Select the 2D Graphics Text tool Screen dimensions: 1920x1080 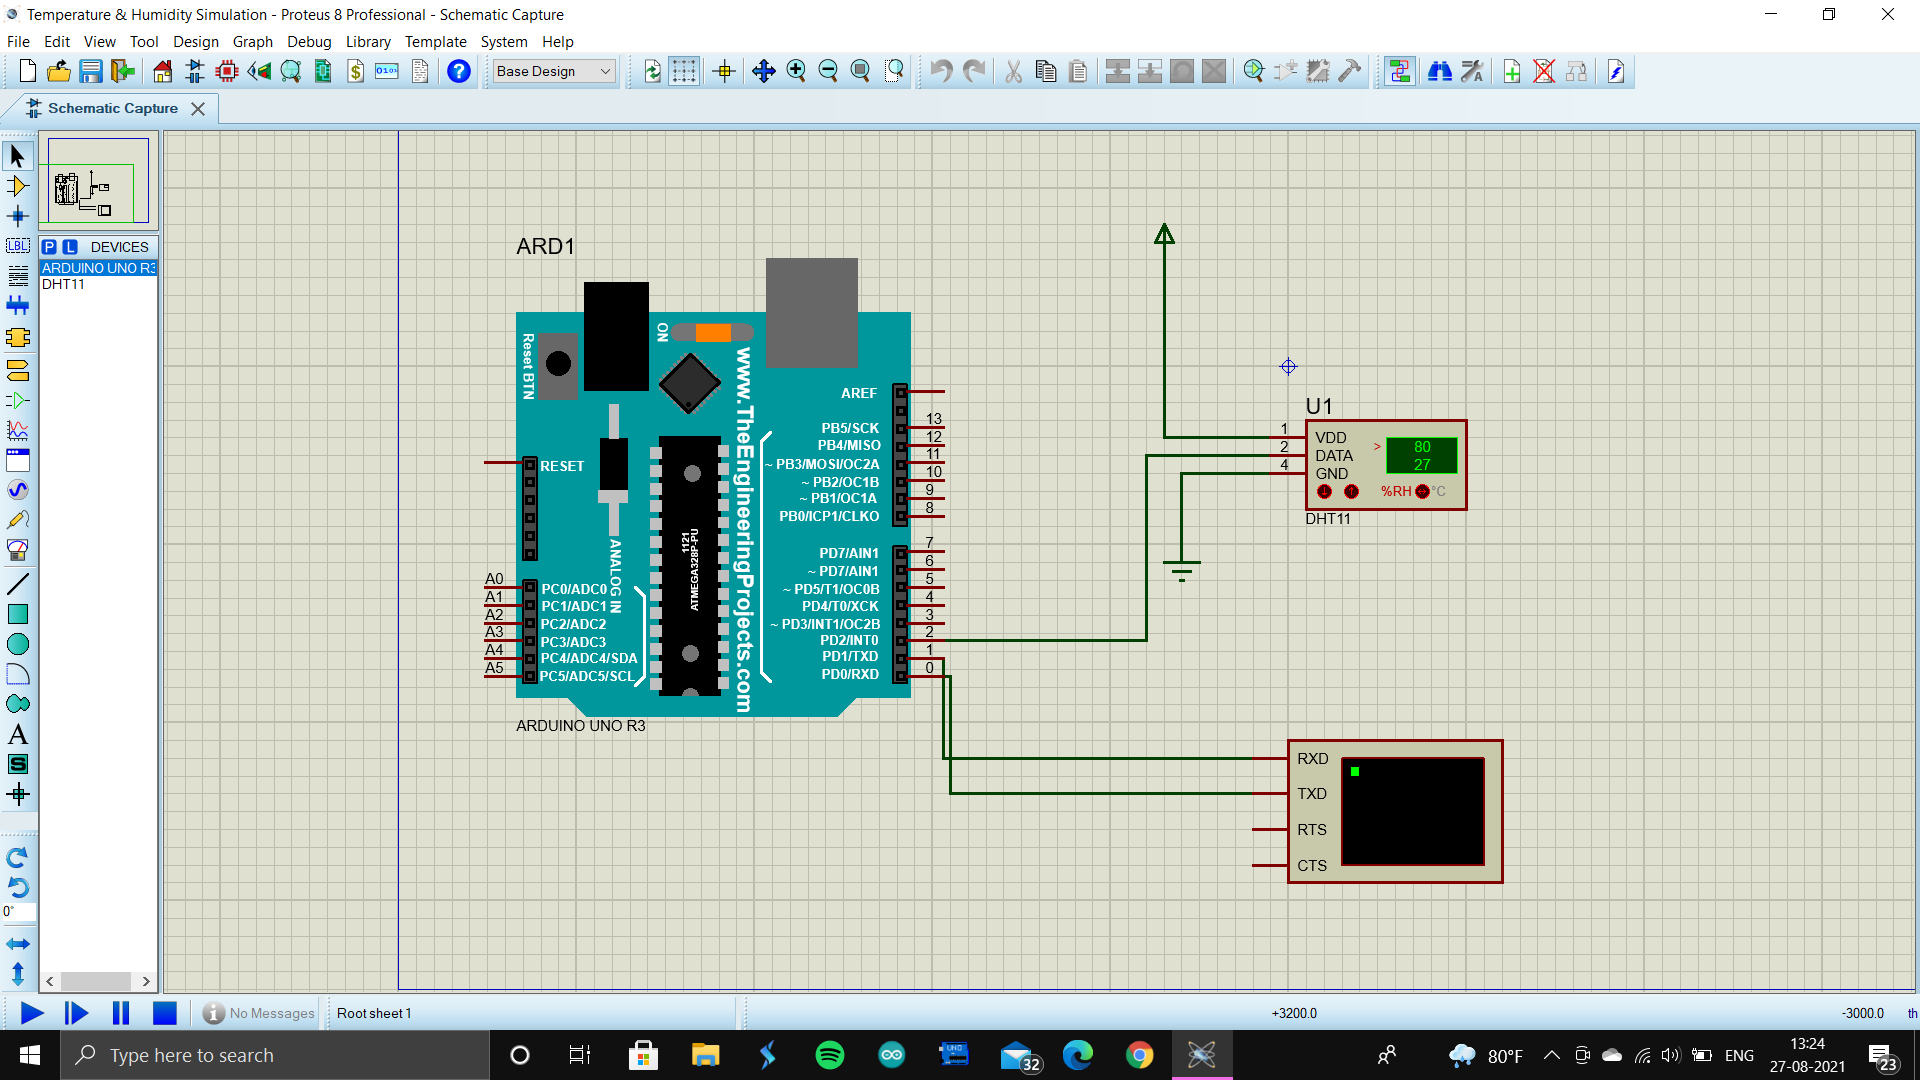(17, 734)
